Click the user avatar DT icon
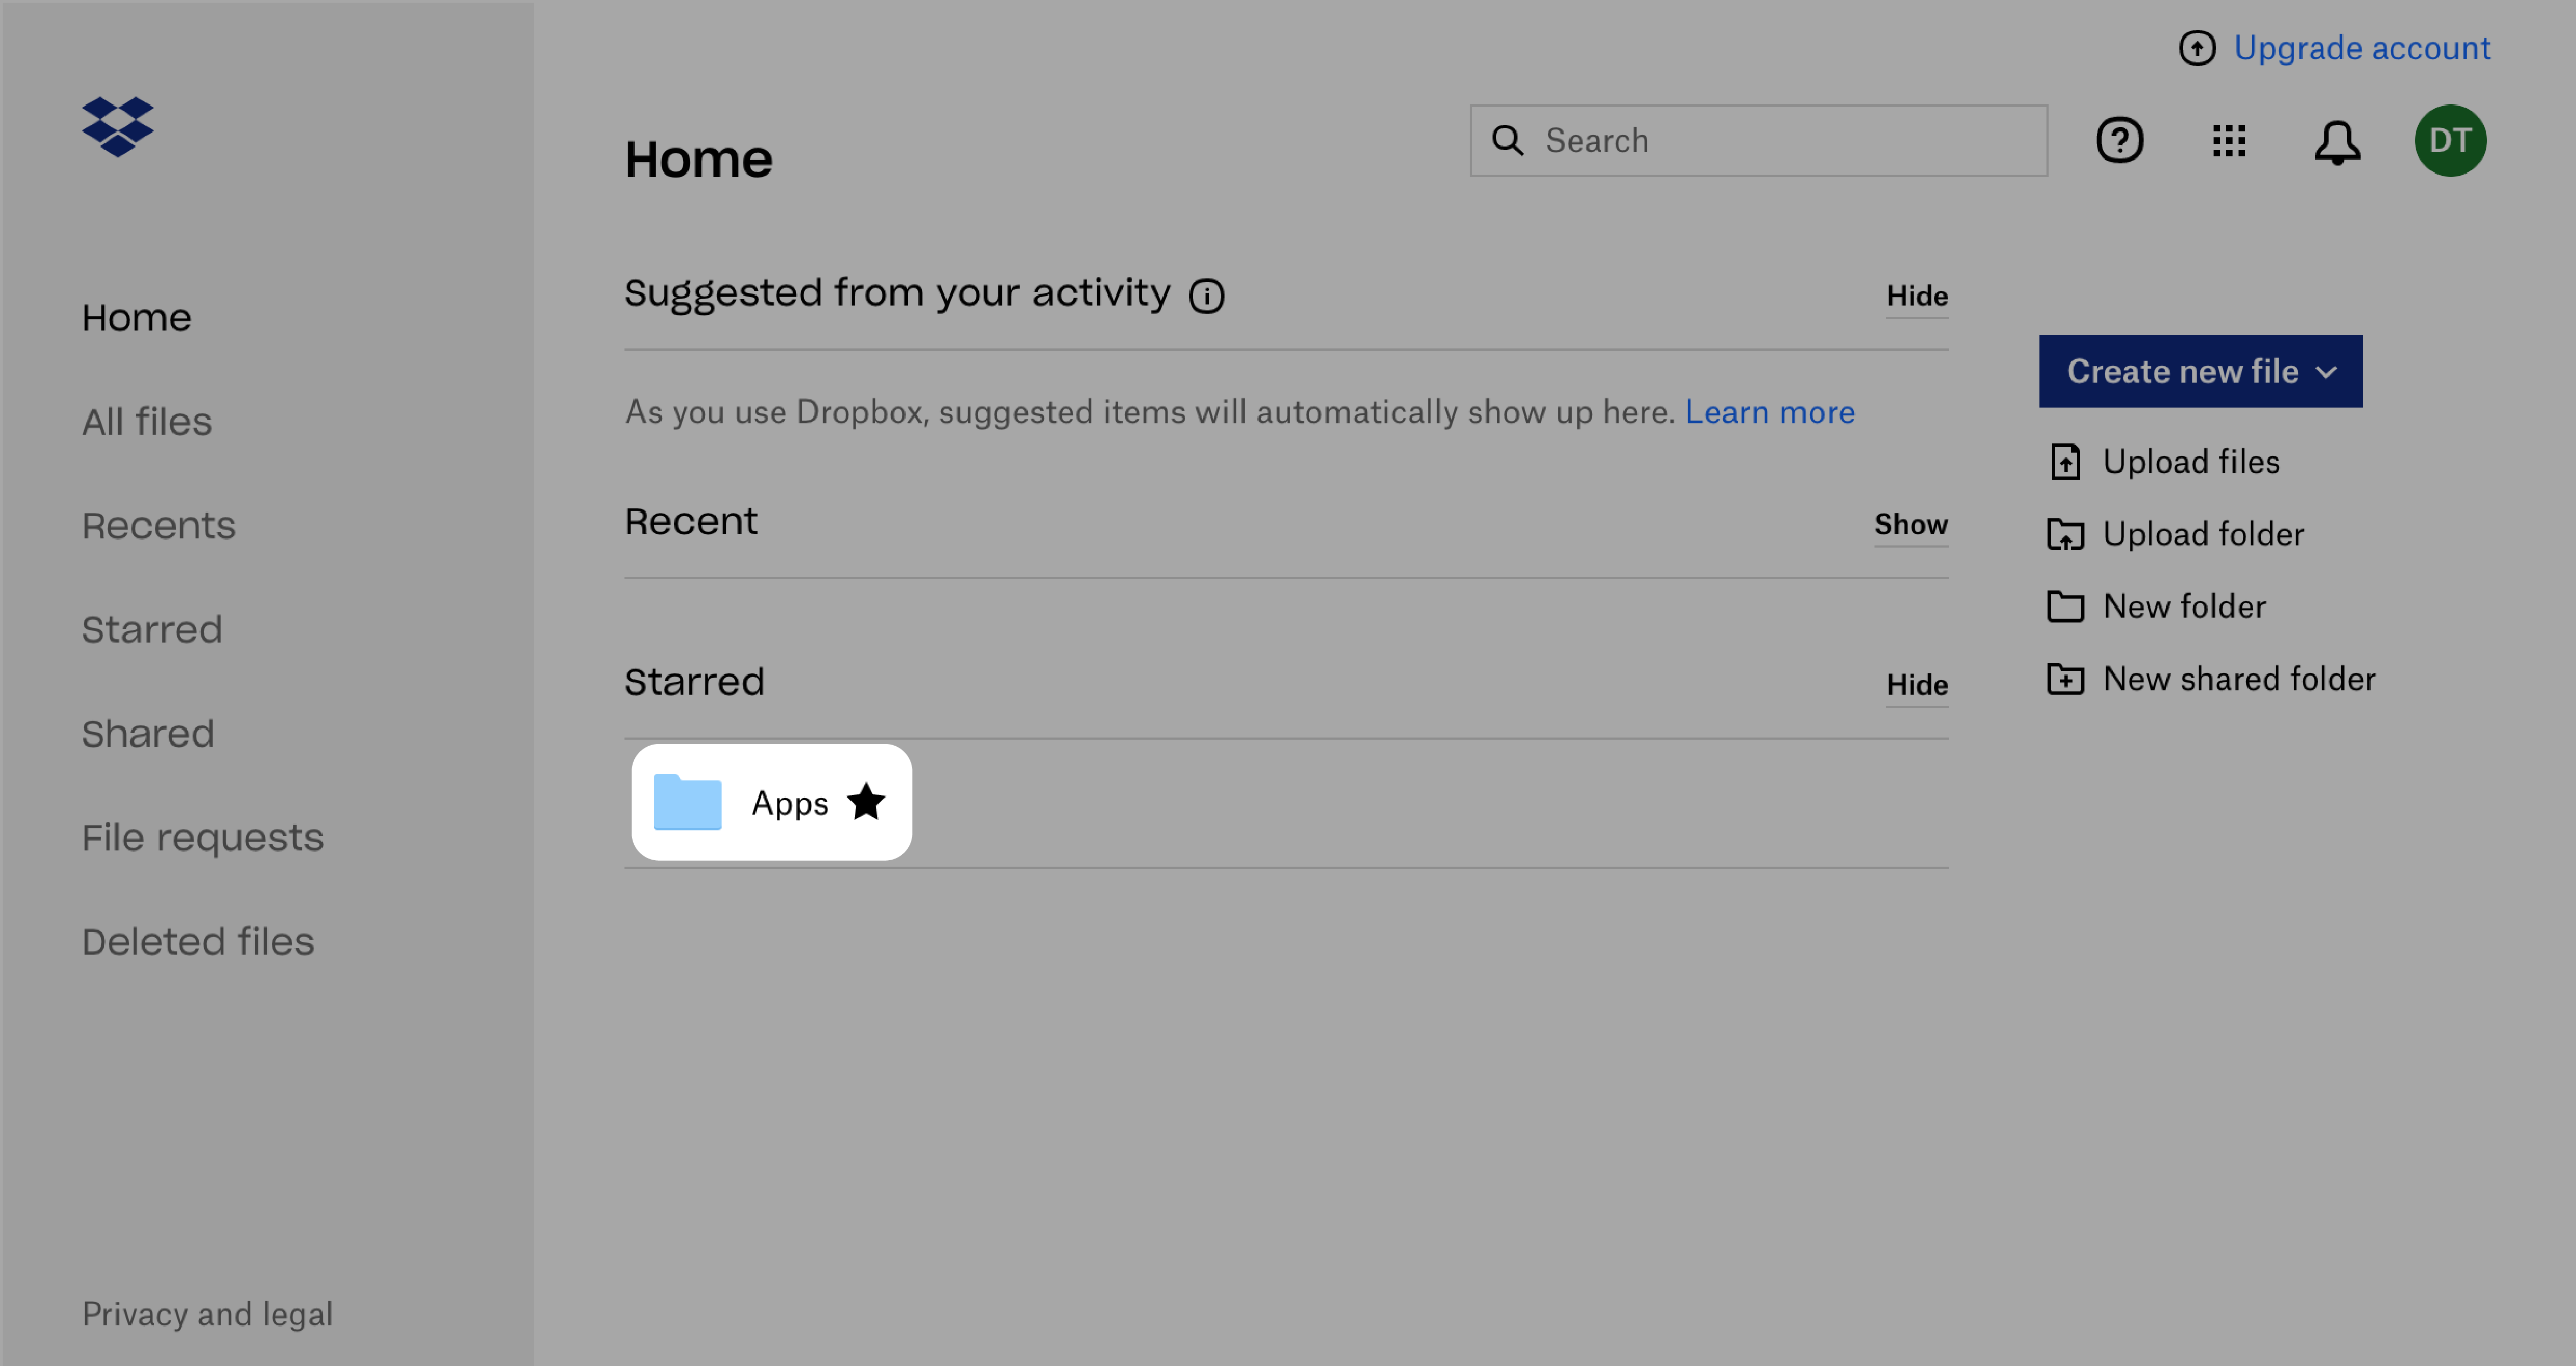The image size is (2576, 1366). coord(2453,141)
